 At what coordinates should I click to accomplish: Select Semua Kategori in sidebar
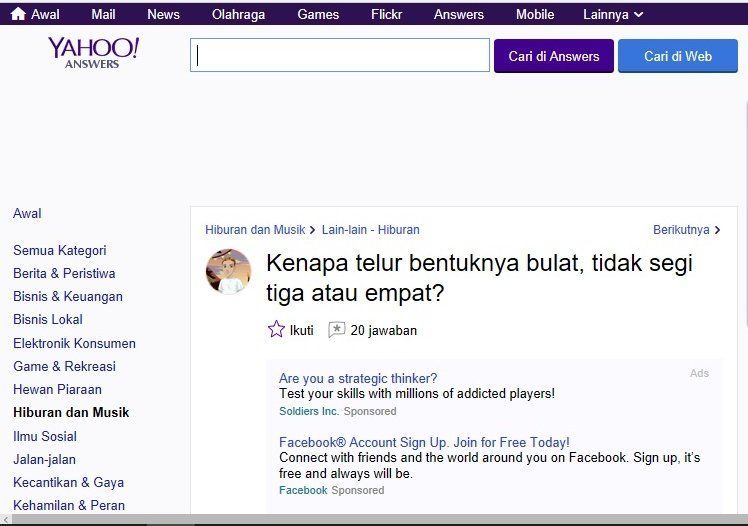click(x=60, y=250)
